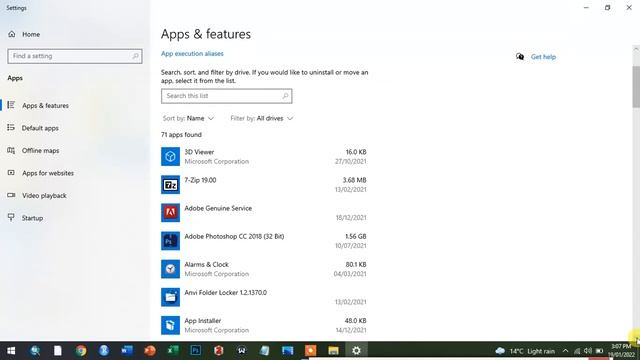This screenshot has width=640, height=360.
Task: Open taskbar search
Action: click(x=35, y=351)
